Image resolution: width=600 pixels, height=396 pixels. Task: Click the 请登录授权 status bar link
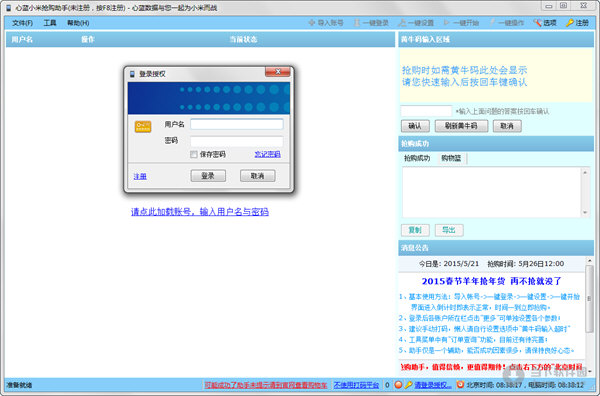(x=433, y=385)
